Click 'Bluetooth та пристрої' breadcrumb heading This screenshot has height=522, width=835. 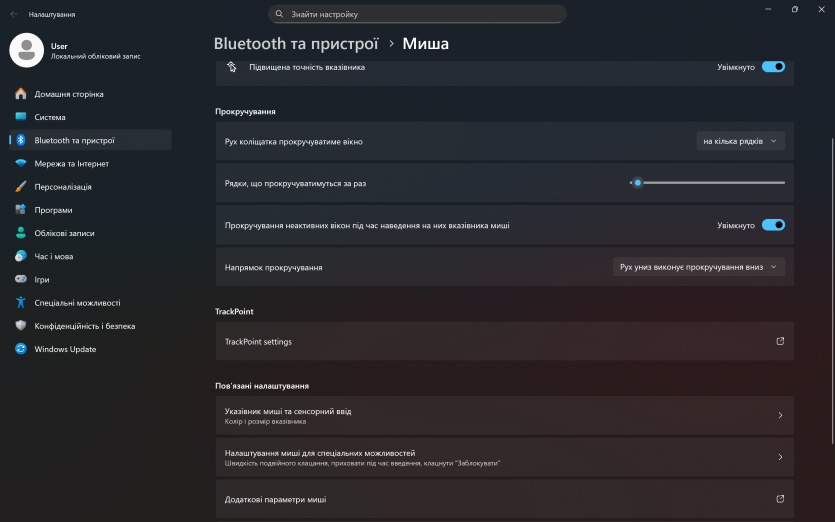(x=296, y=44)
